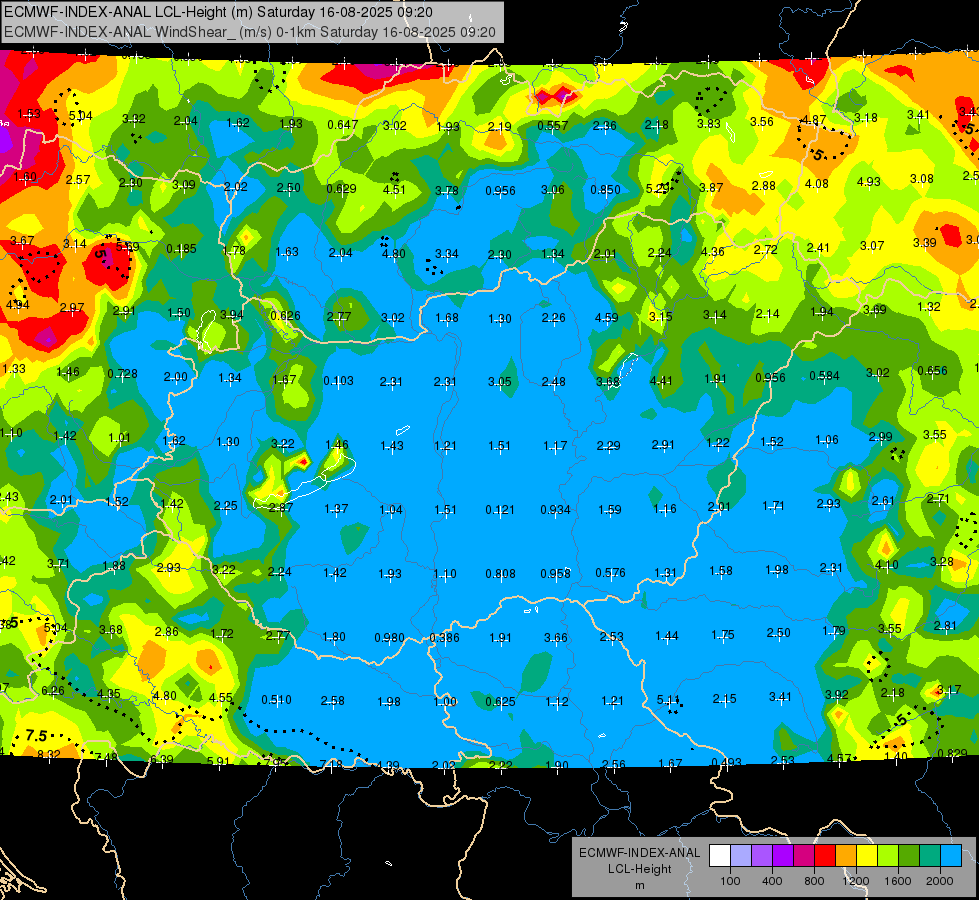This screenshot has height=900, width=979.
Task: Click the grid value 4.36
Action: (x=712, y=251)
